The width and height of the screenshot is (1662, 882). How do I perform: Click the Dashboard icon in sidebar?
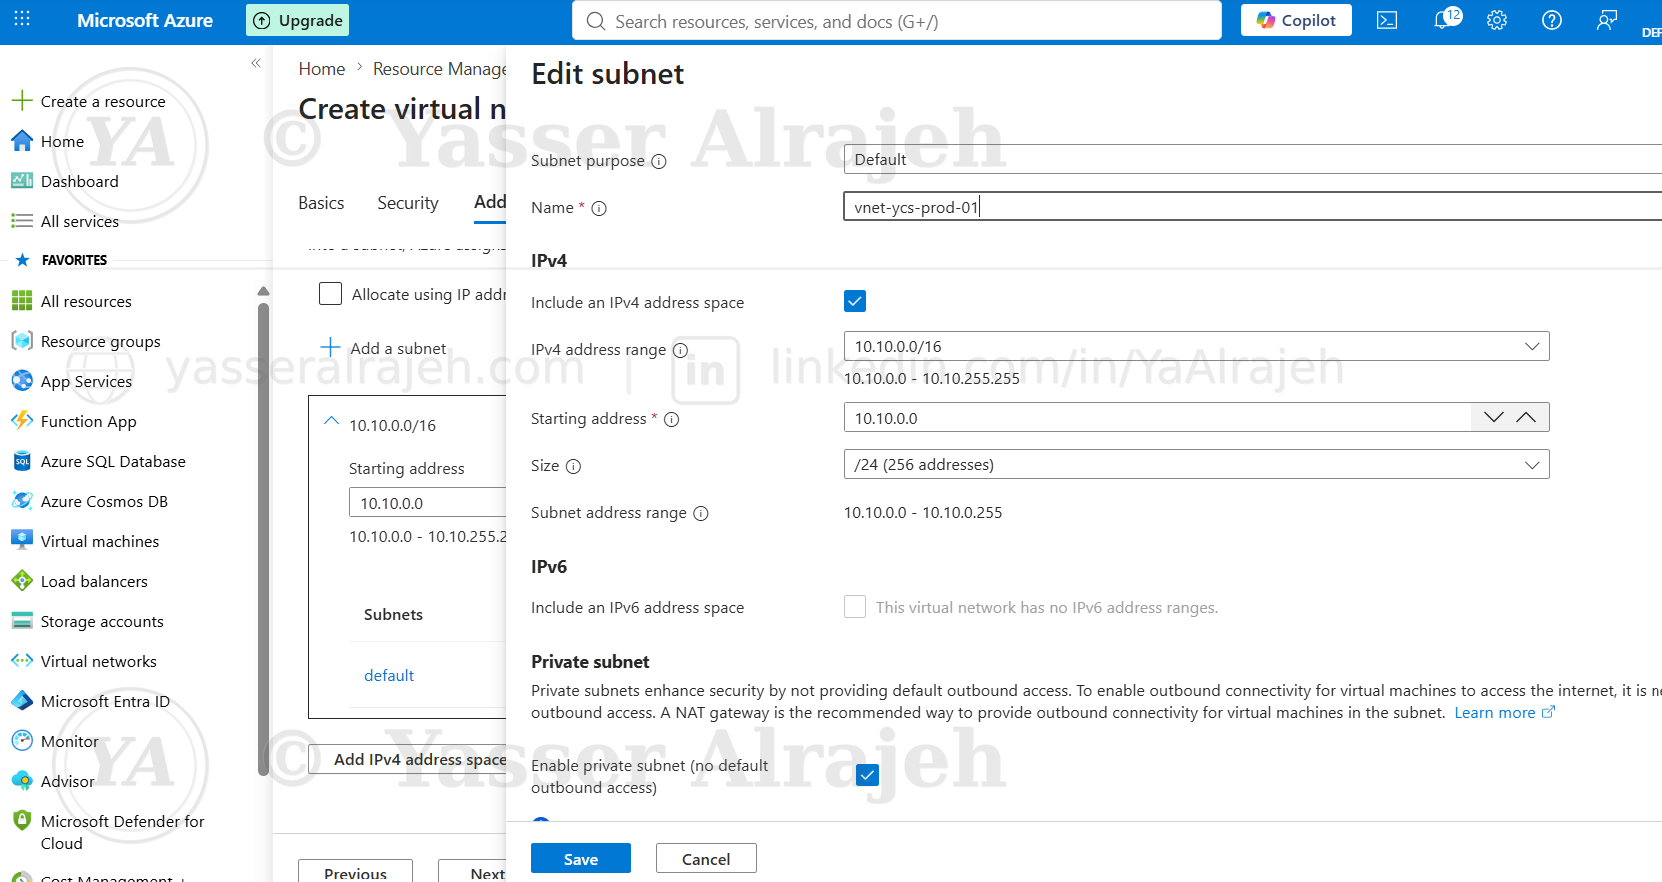[x=22, y=181]
